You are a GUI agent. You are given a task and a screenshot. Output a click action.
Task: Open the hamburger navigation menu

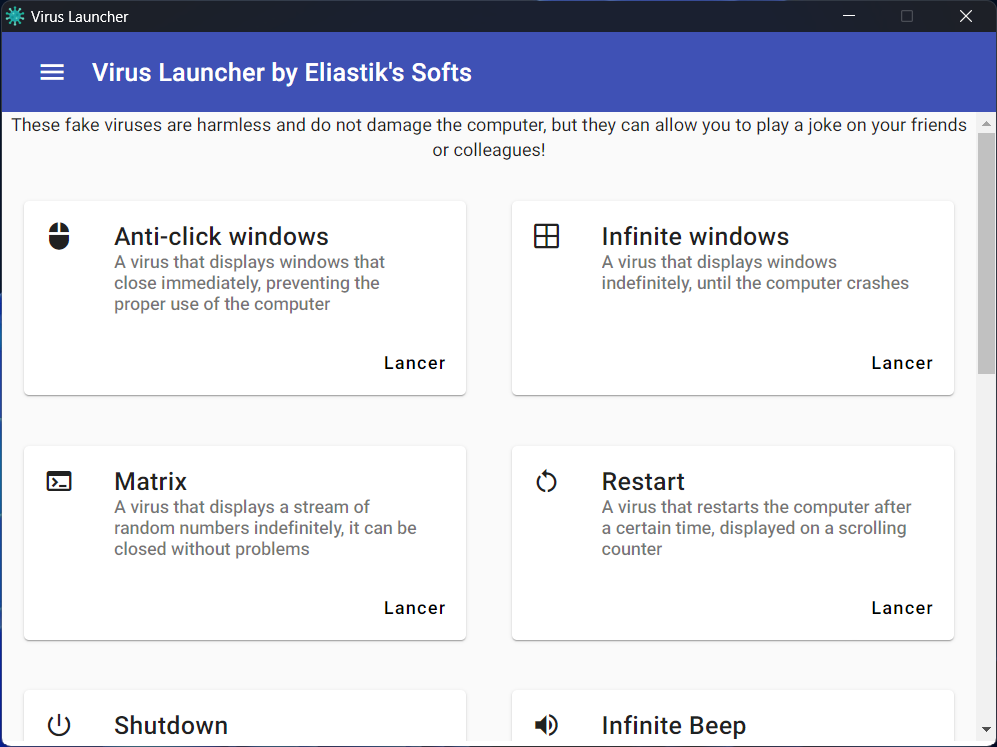point(52,72)
